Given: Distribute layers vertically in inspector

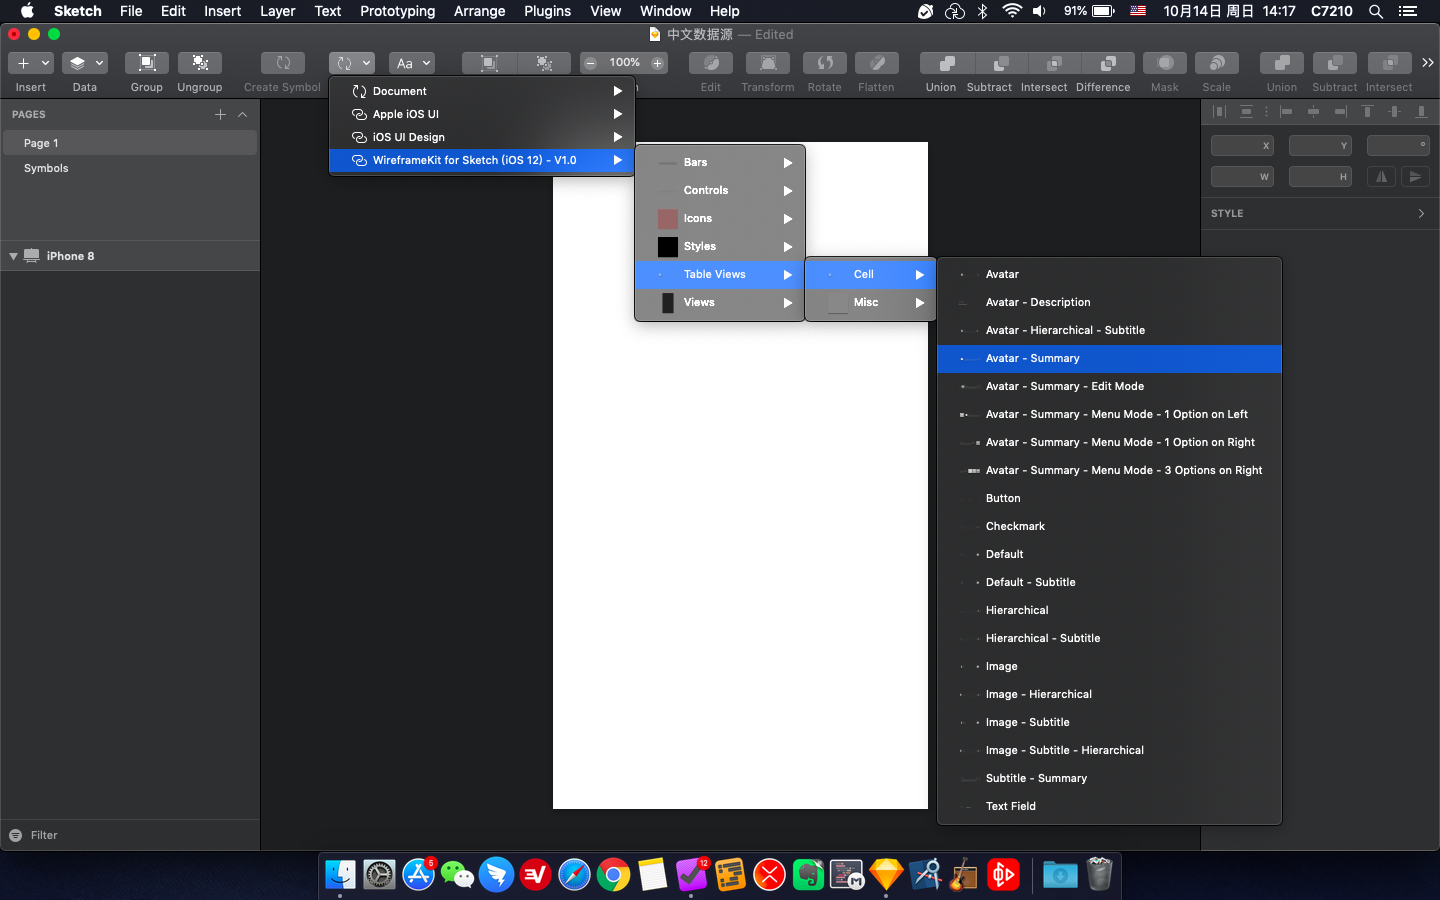Looking at the screenshot, I should click(x=1246, y=112).
